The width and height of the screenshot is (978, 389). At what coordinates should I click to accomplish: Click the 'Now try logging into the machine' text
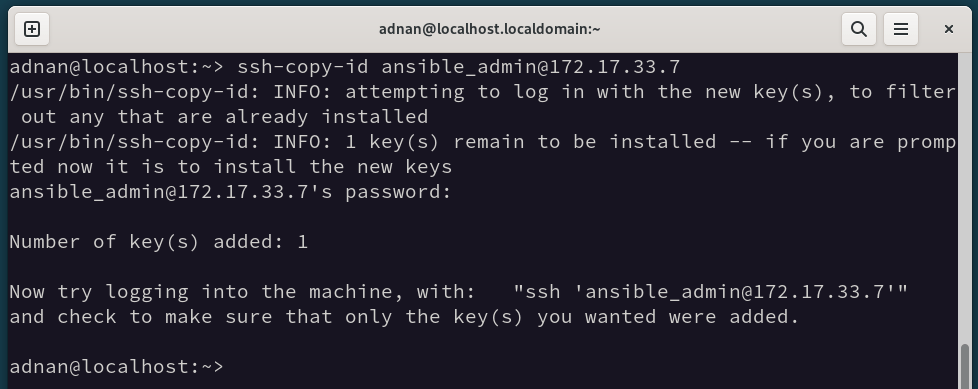(243, 292)
